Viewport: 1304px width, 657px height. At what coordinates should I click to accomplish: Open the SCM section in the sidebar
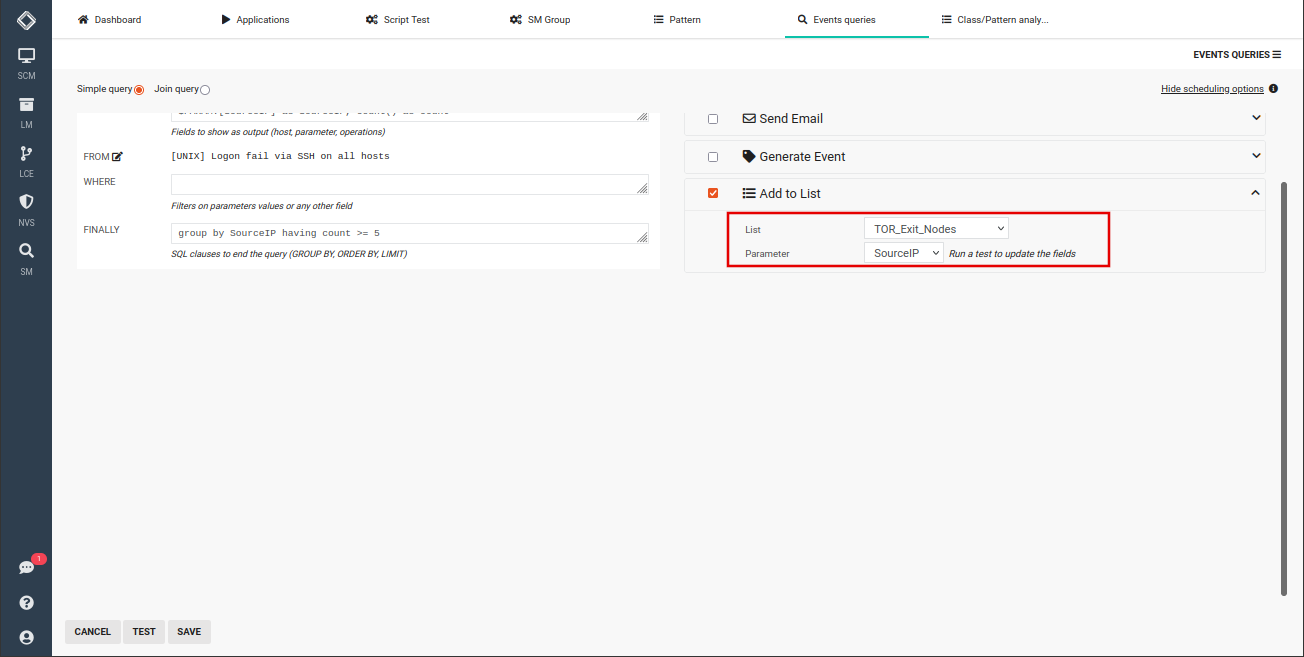tap(26, 60)
